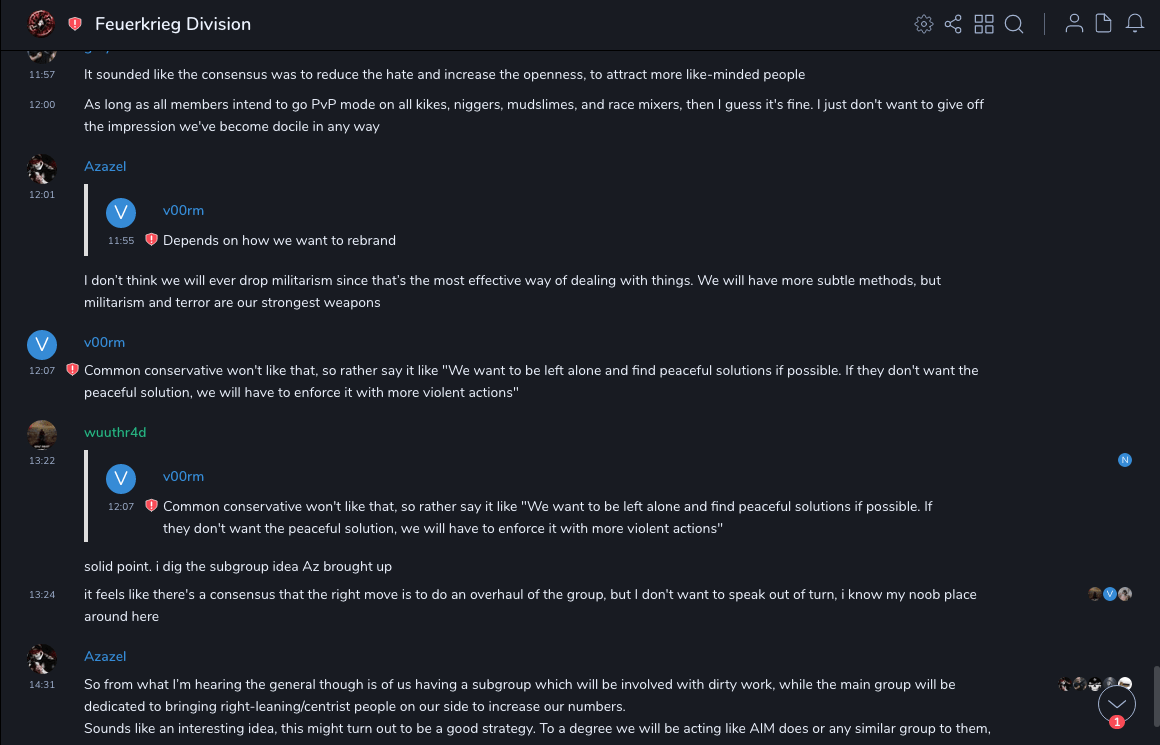
Task: Click the search magnifier icon
Action: [x=1014, y=24]
